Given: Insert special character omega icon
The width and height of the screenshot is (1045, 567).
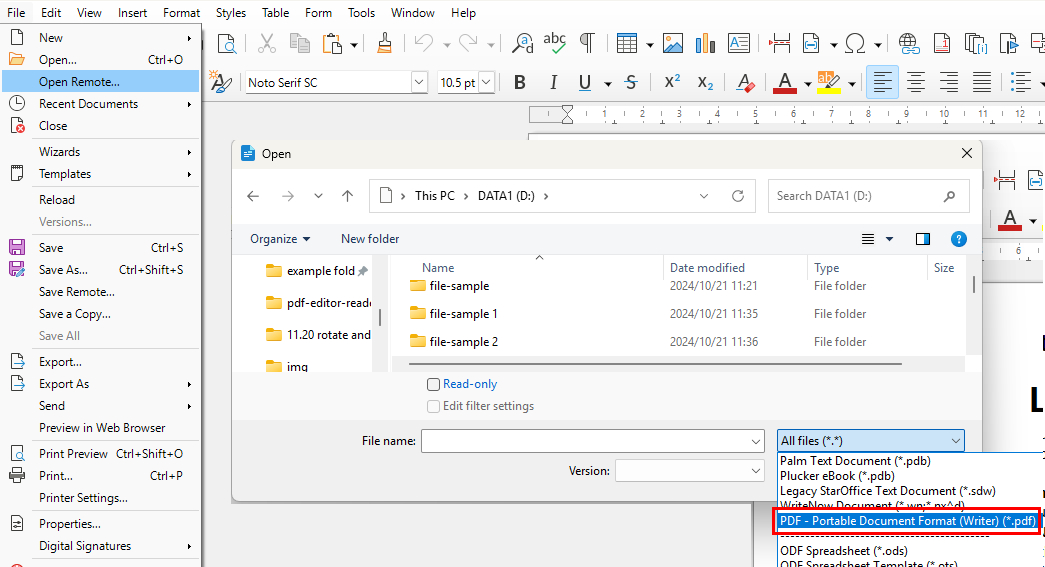Looking at the screenshot, I should (x=855, y=44).
